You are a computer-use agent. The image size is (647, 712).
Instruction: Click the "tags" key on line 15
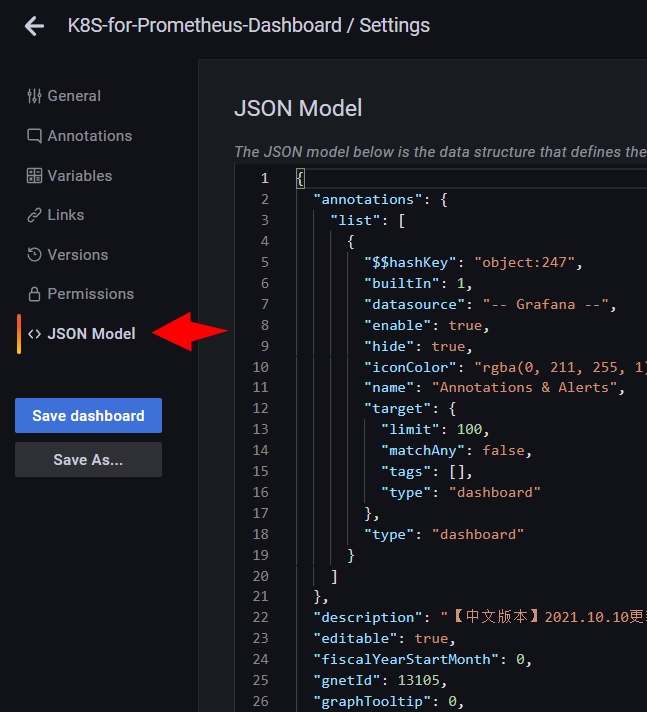click(x=406, y=471)
